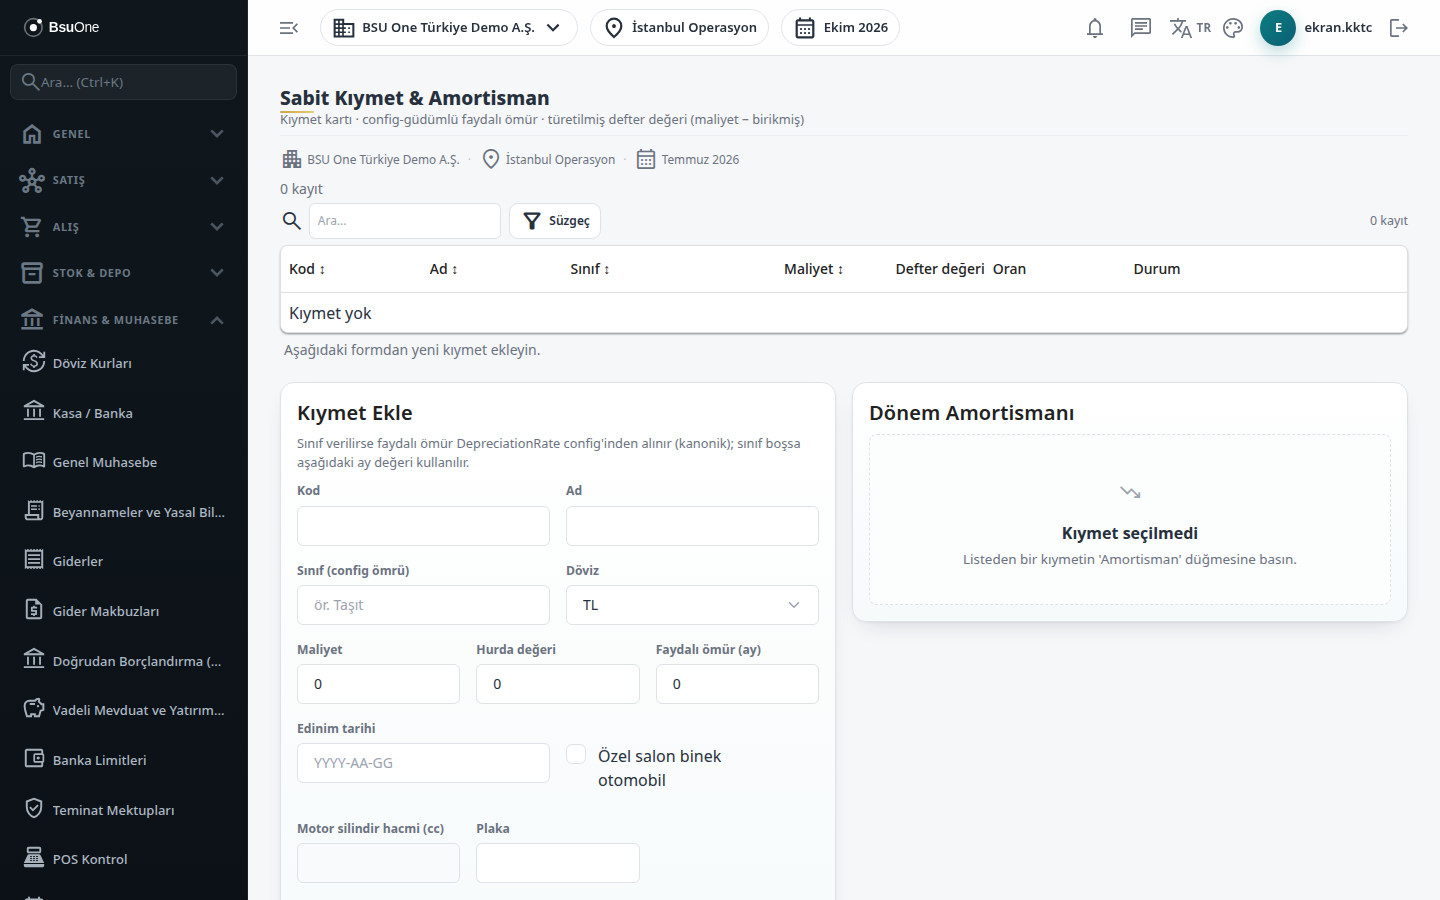Click the Faydalı ömür (ay) field
1440x900 pixels.
[737, 684]
